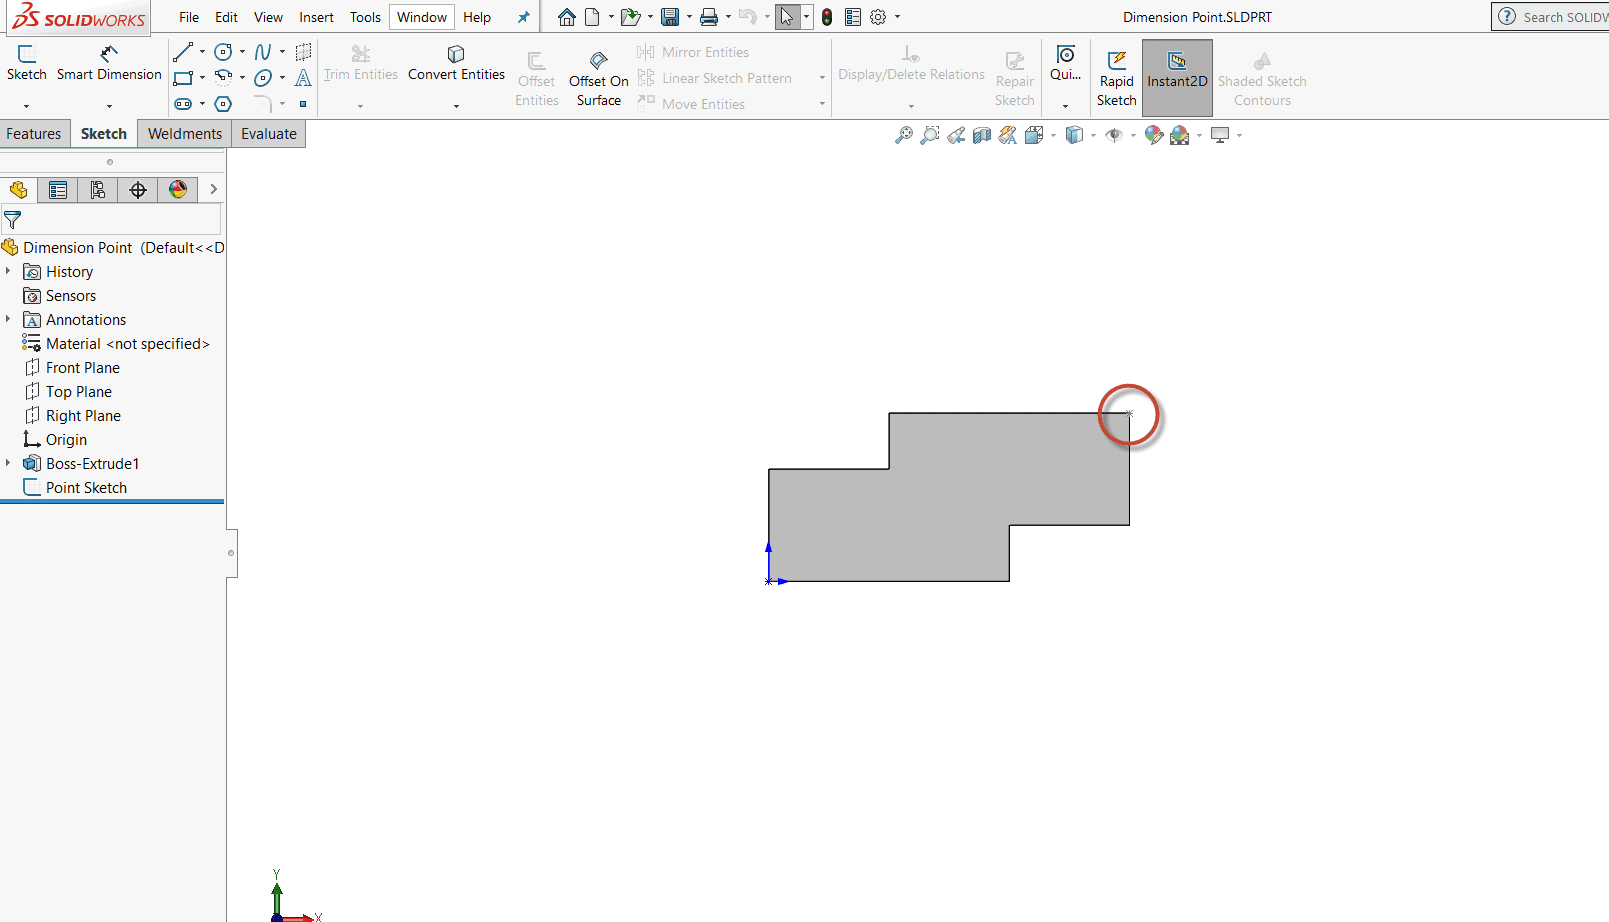This screenshot has height=922, width=1609.
Task: Open the View Orientation cube icon
Action: tap(1034, 135)
